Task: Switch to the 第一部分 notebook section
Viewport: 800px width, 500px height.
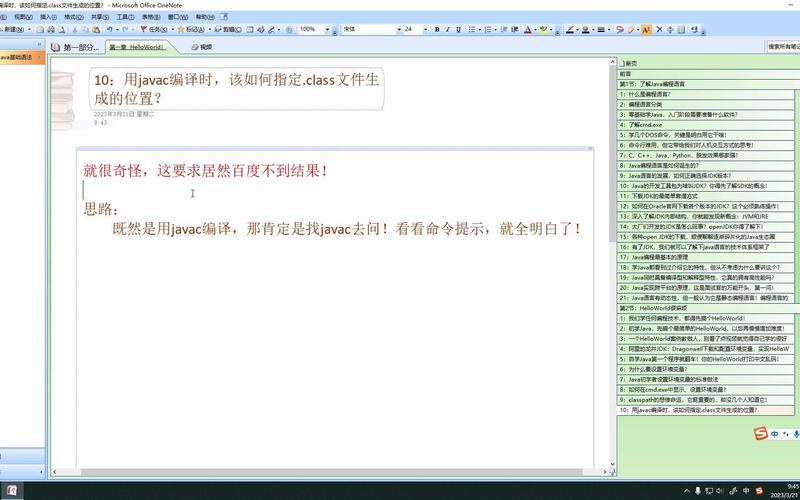Action: click(x=76, y=47)
